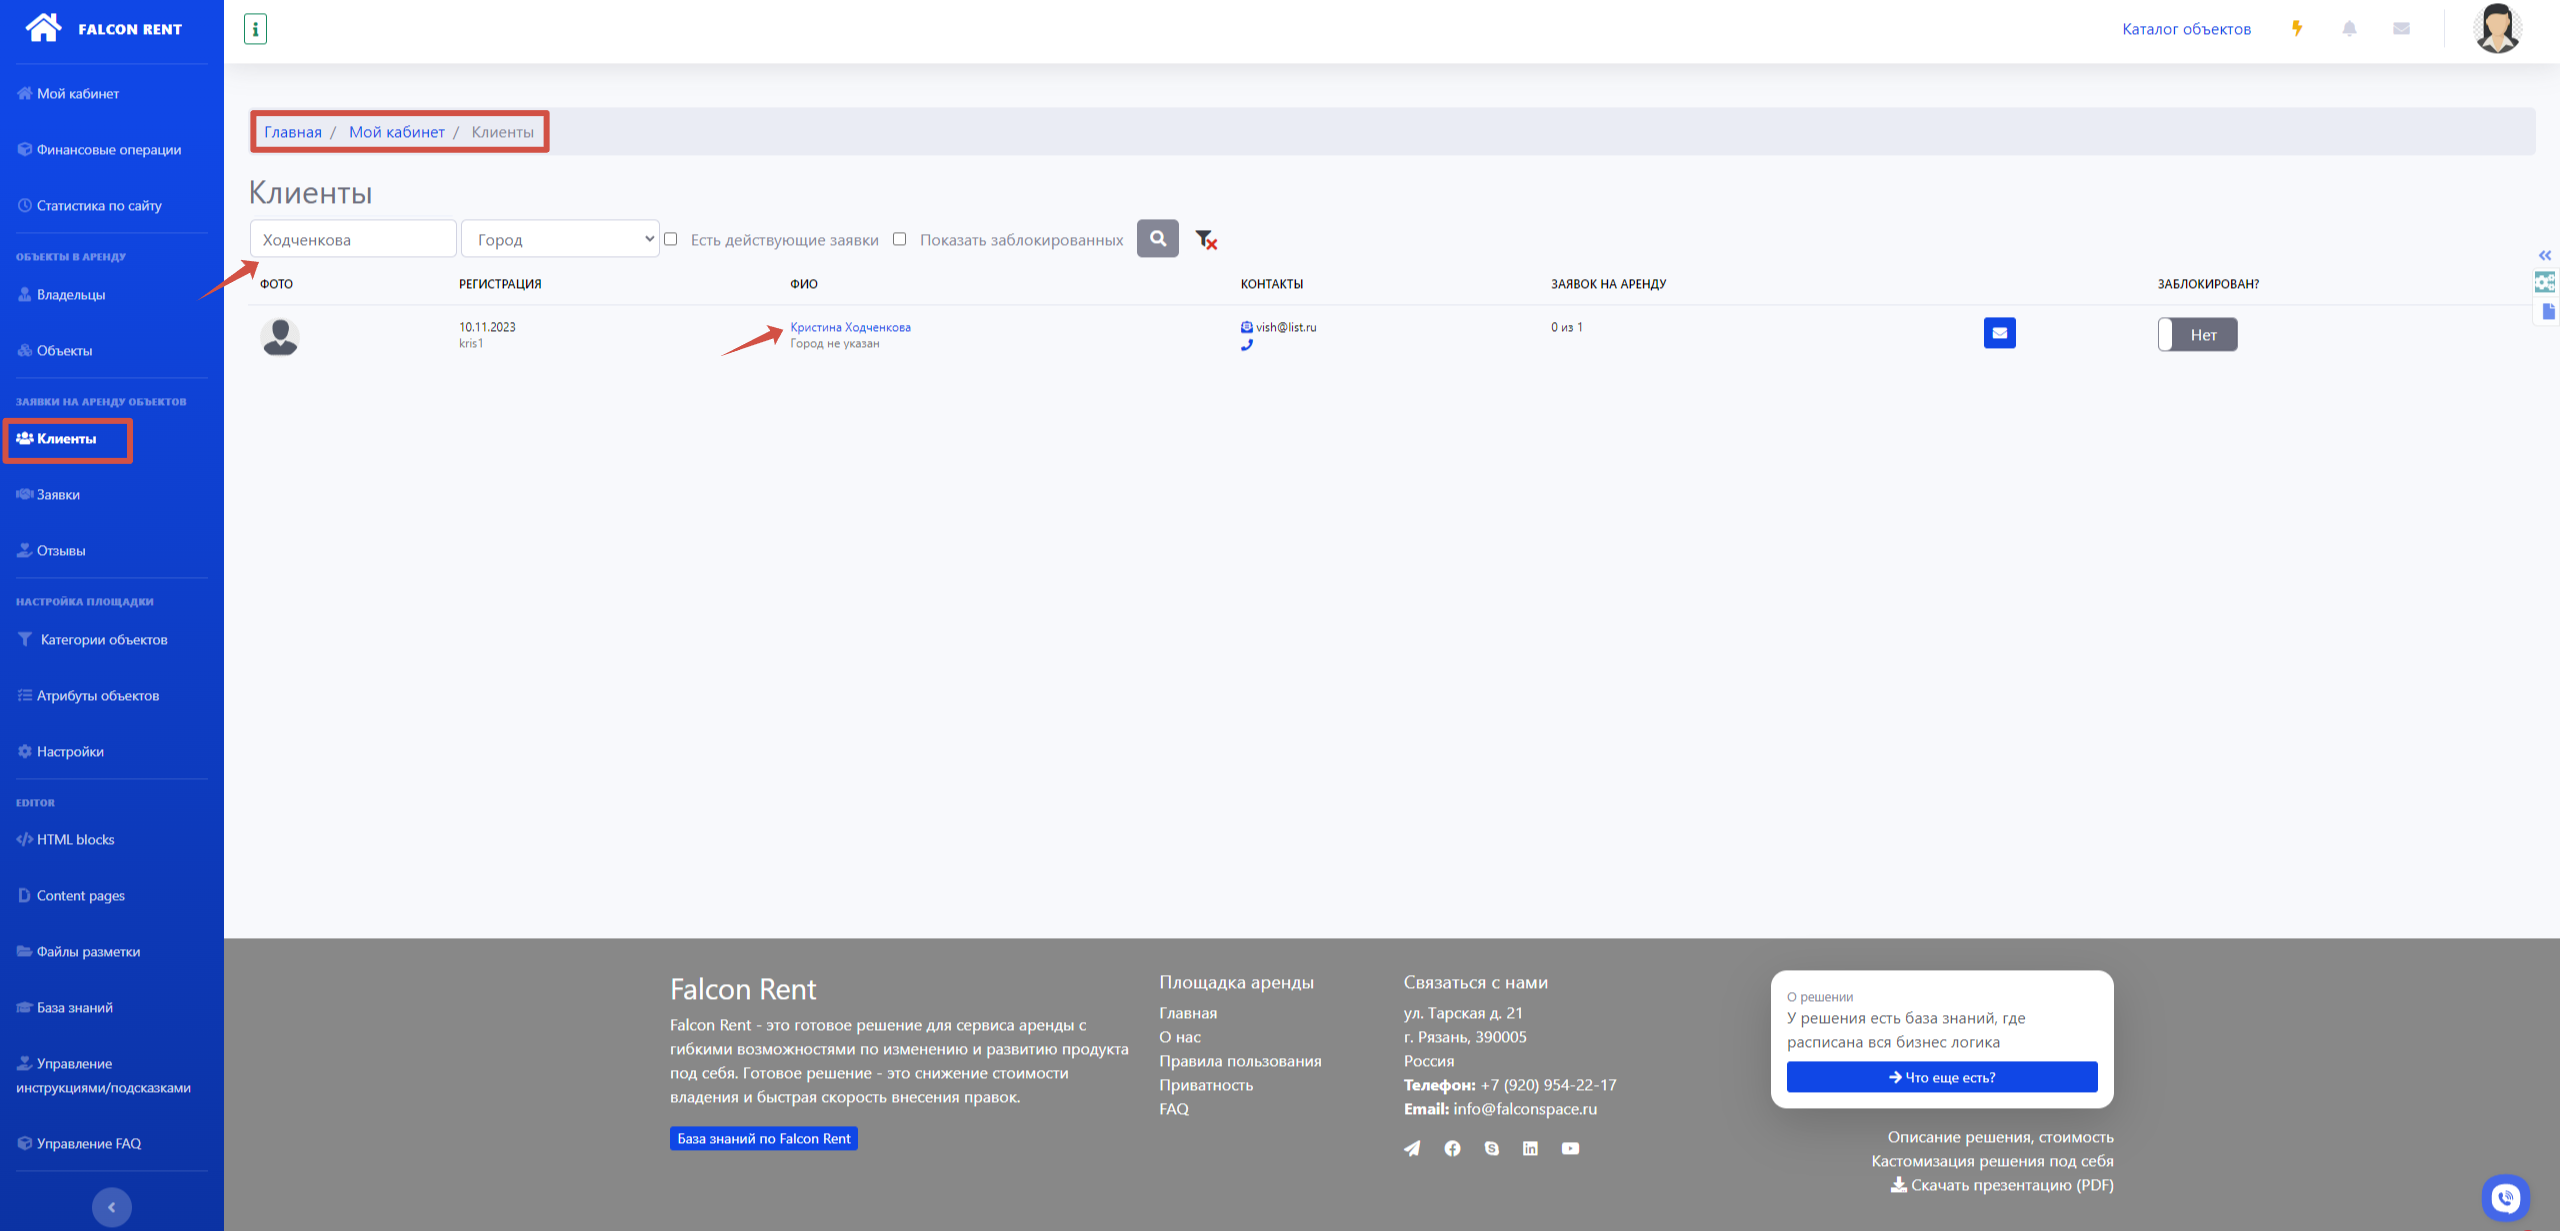Send message via blue envelope button
This screenshot has width=2560, height=1231.
tap(1999, 333)
